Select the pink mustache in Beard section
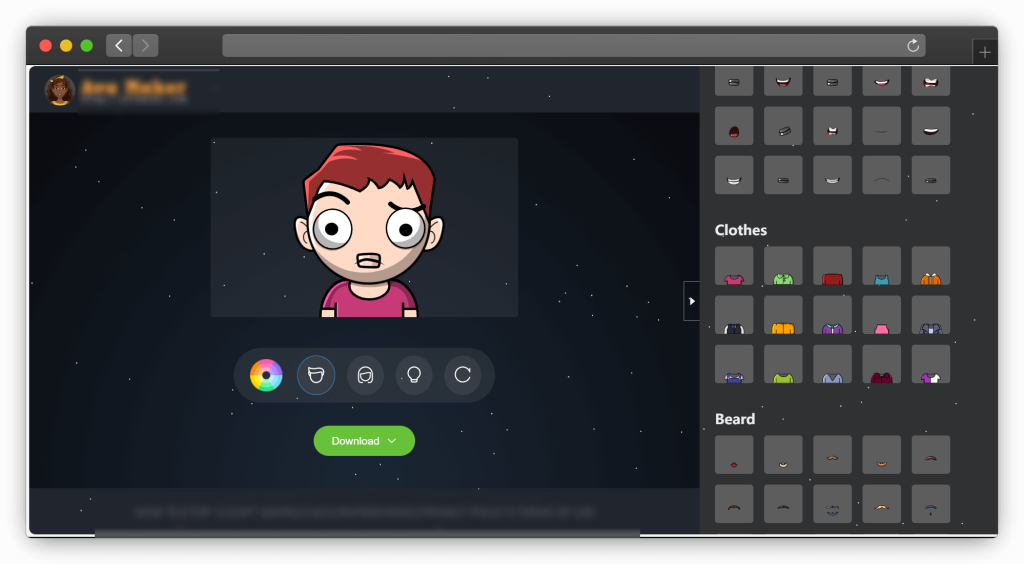The image size is (1024, 564). 930,455
